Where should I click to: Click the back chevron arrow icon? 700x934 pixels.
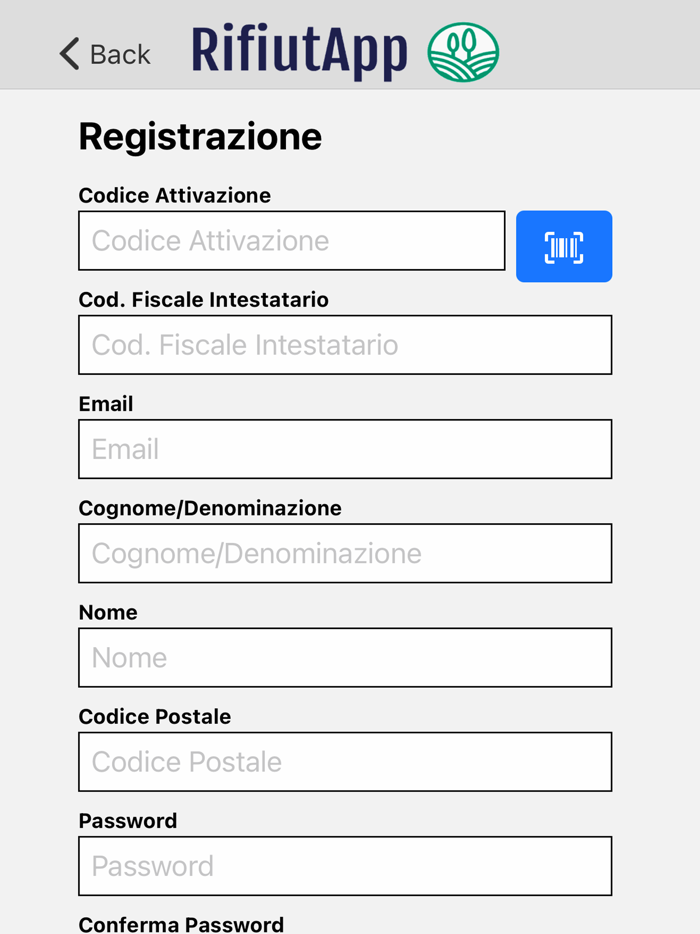(x=66, y=54)
